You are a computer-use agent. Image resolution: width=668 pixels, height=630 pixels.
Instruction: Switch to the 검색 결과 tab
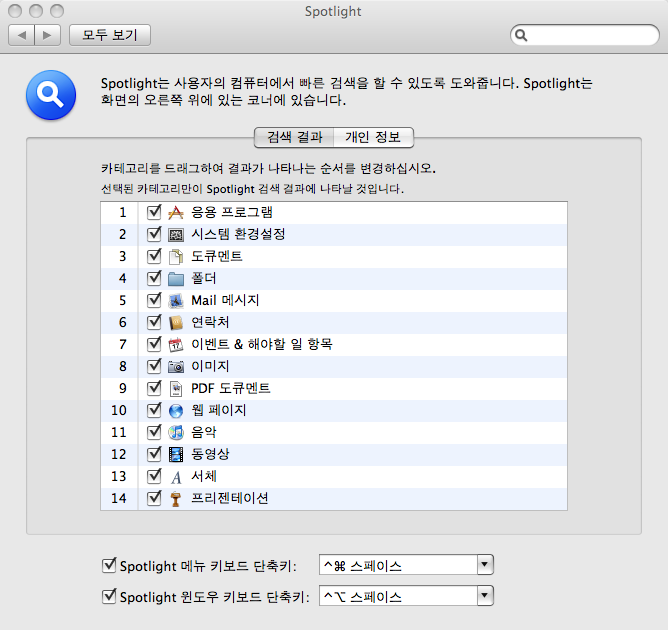[x=294, y=137]
